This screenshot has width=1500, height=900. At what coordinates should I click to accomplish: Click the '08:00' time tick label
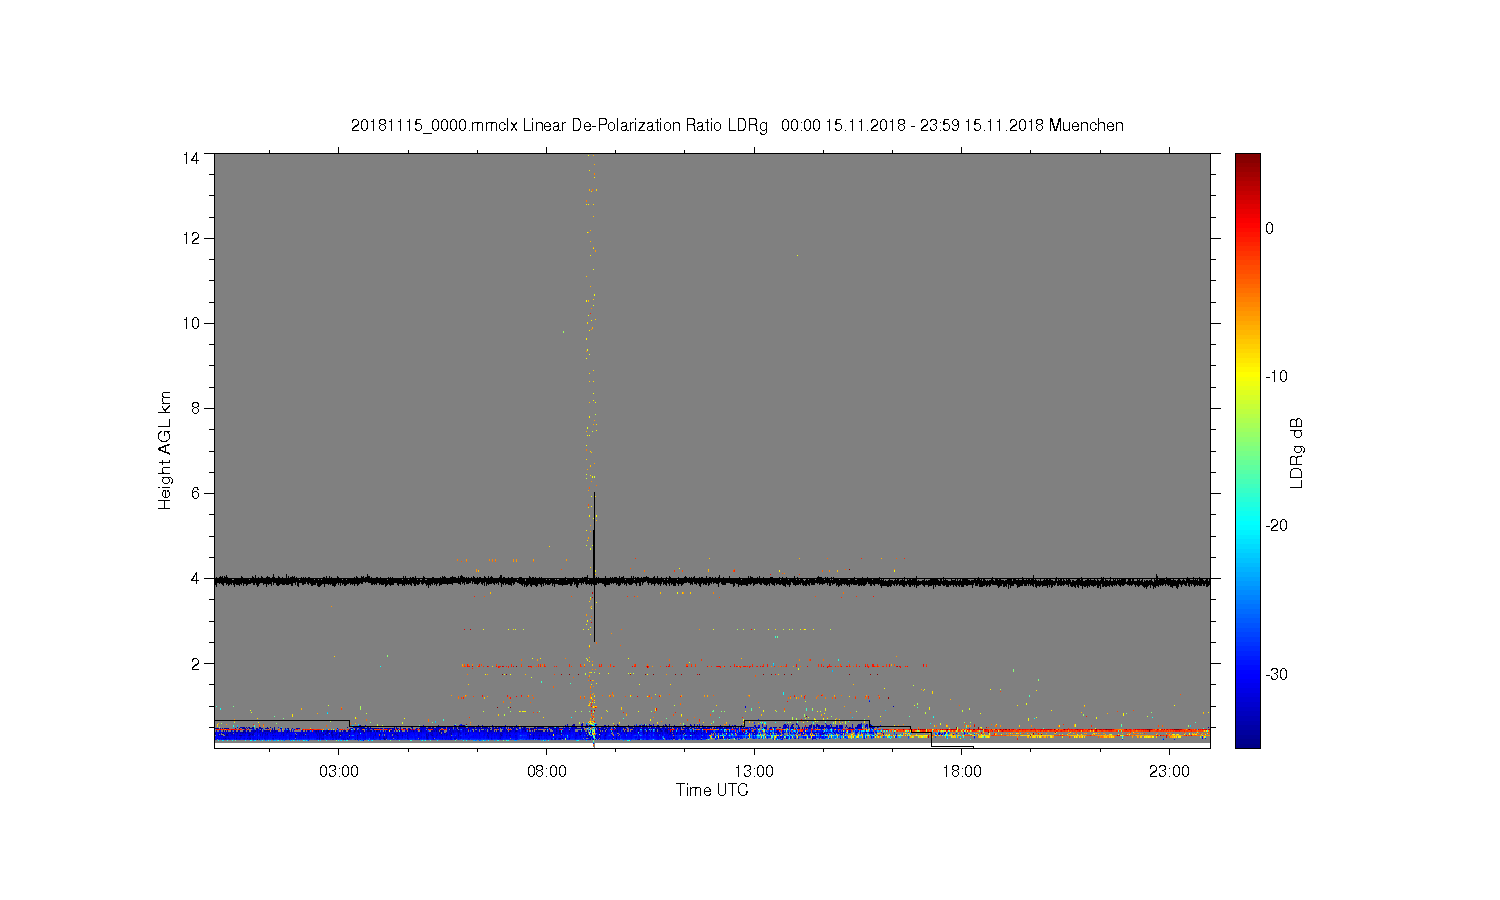(x=547, y=772)
